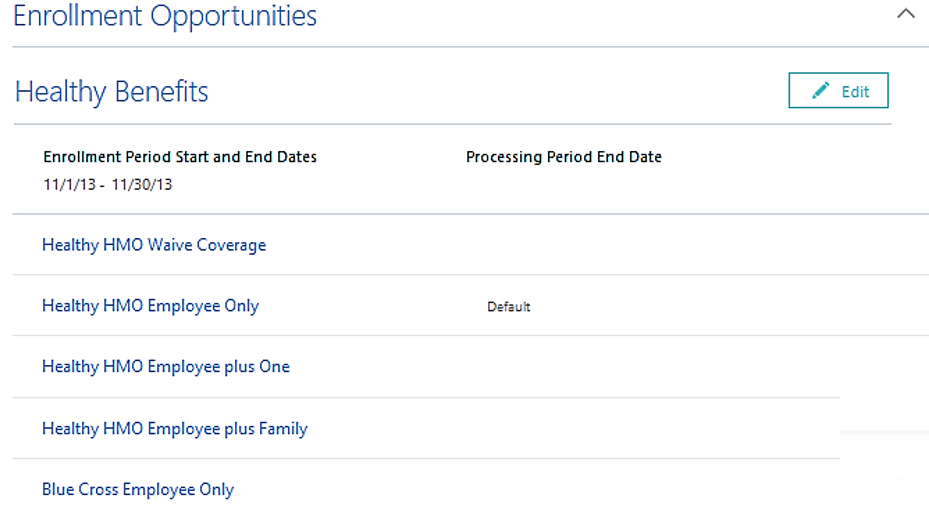This screenshot has width=929, height=513.
Task: Click the Enrollment Period Start and End Dates header
Action: click(x=180, y=157)
